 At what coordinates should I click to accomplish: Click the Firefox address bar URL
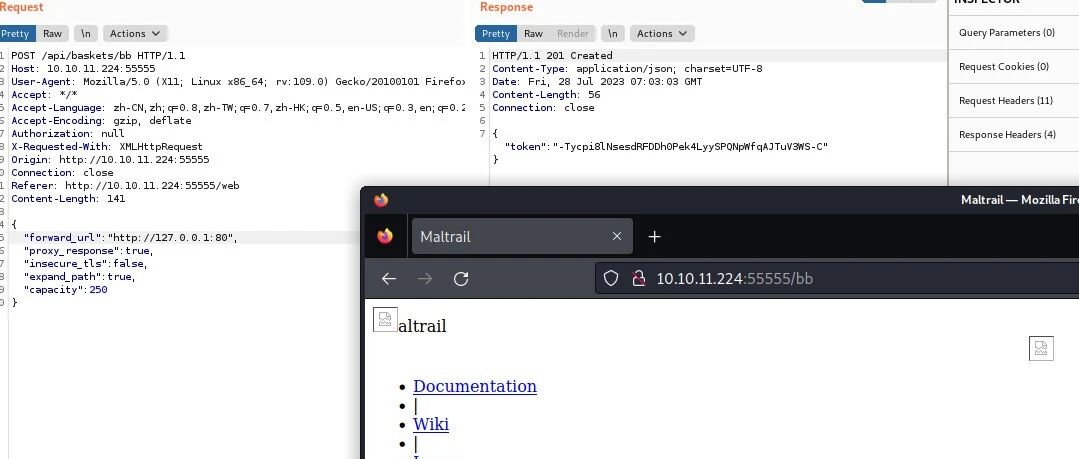coord(735,278)
